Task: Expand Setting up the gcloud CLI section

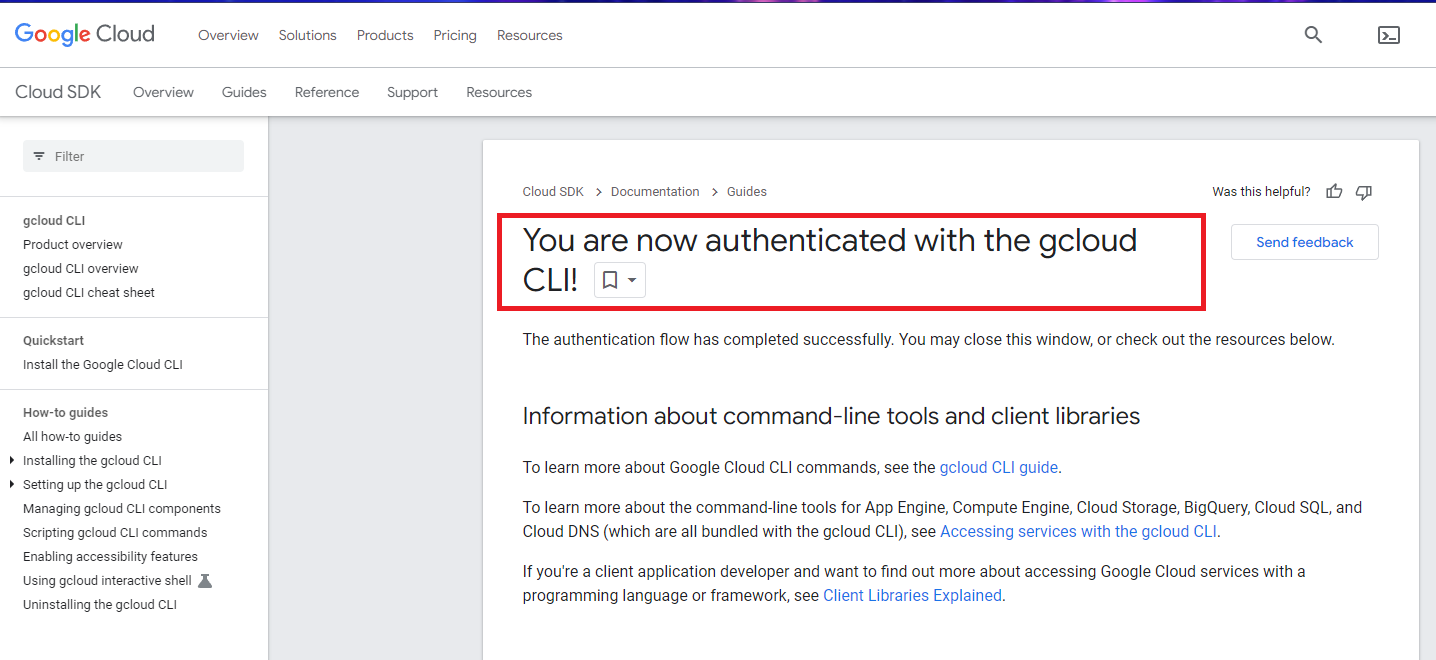Action: (x=12, y=485)
